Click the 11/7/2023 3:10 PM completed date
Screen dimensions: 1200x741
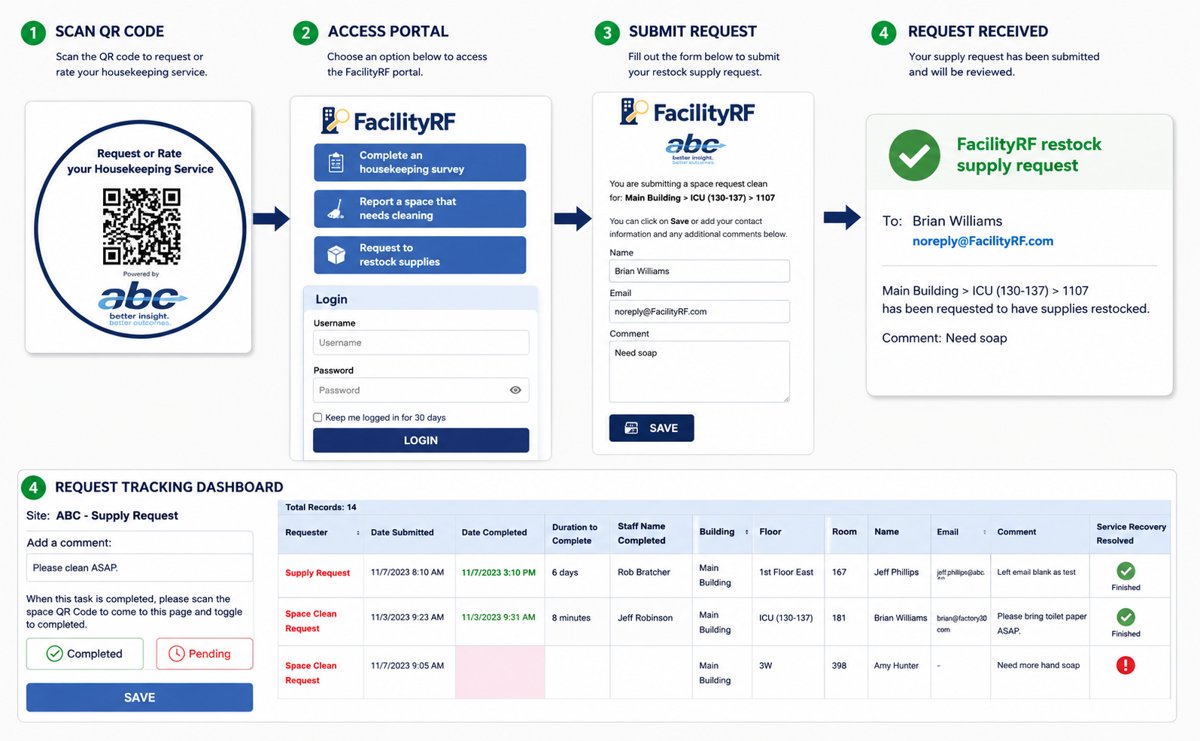[x=499, y=573]
